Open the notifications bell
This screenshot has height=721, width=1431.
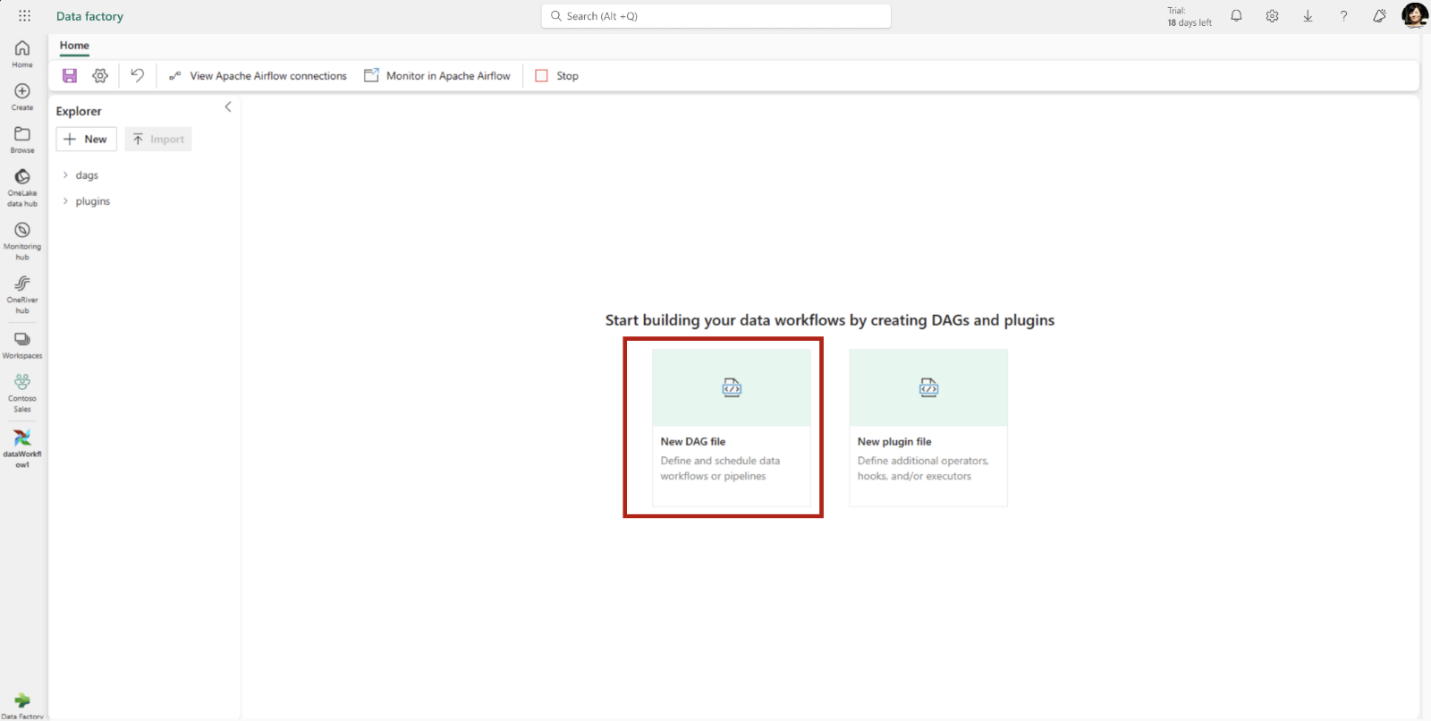(1236, 16)
